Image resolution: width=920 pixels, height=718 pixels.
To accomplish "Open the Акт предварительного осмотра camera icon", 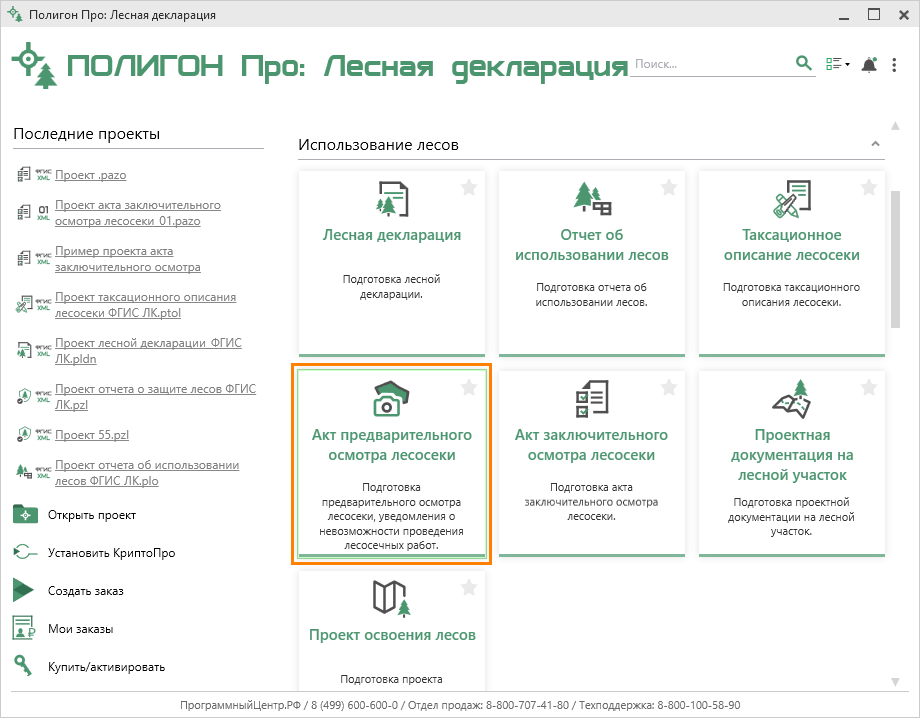I will (x=391, y=398).
